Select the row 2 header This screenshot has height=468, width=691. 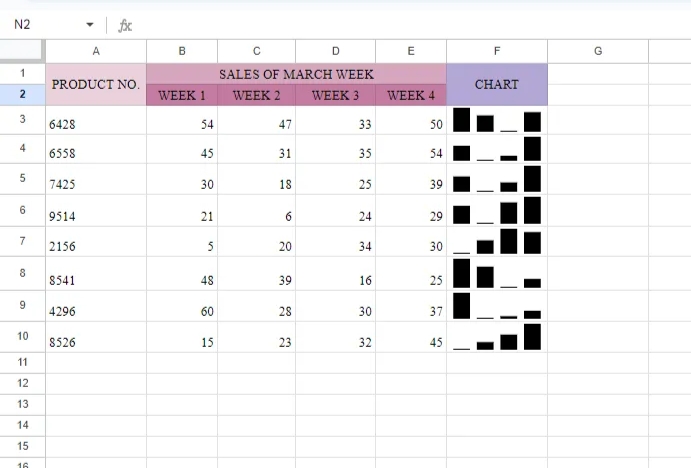coord(22,95)
